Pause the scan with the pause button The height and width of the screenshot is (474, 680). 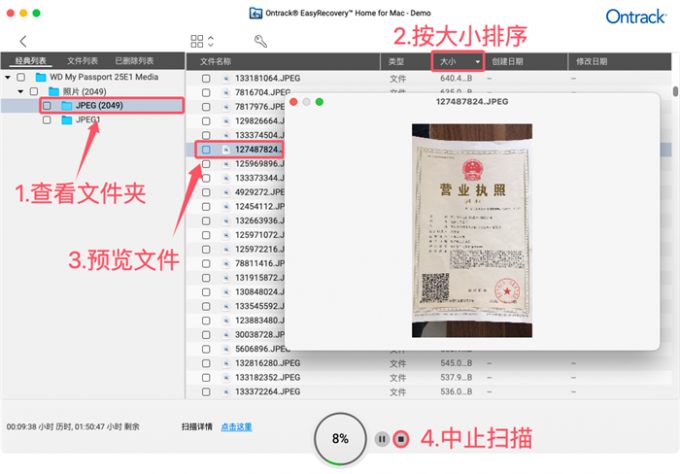click(382, 439)
